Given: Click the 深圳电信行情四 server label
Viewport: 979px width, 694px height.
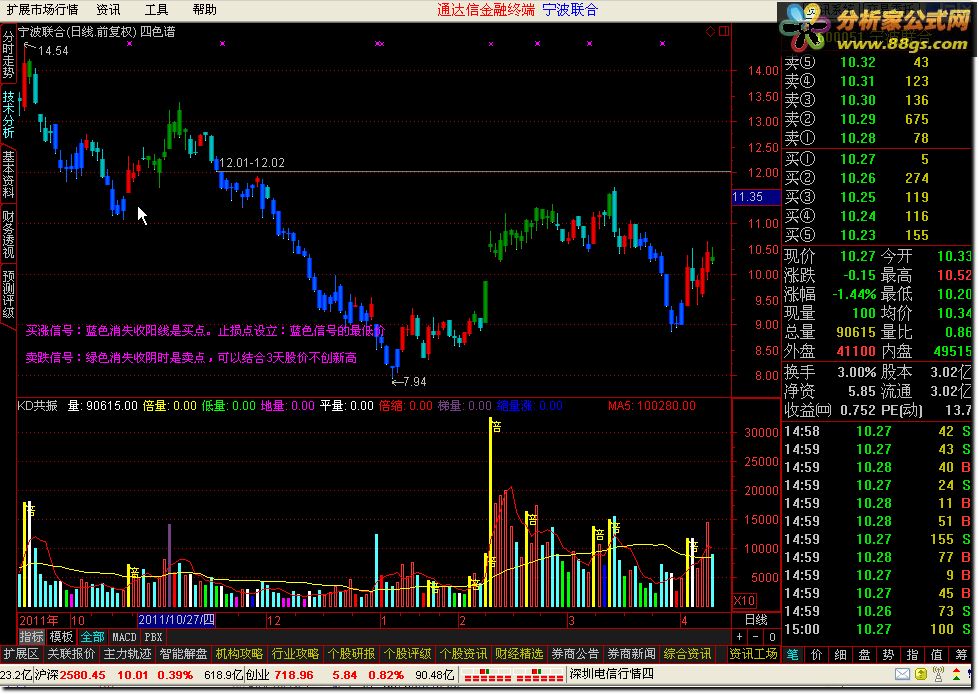Looking at the screenshot, I should click(611, 674).
